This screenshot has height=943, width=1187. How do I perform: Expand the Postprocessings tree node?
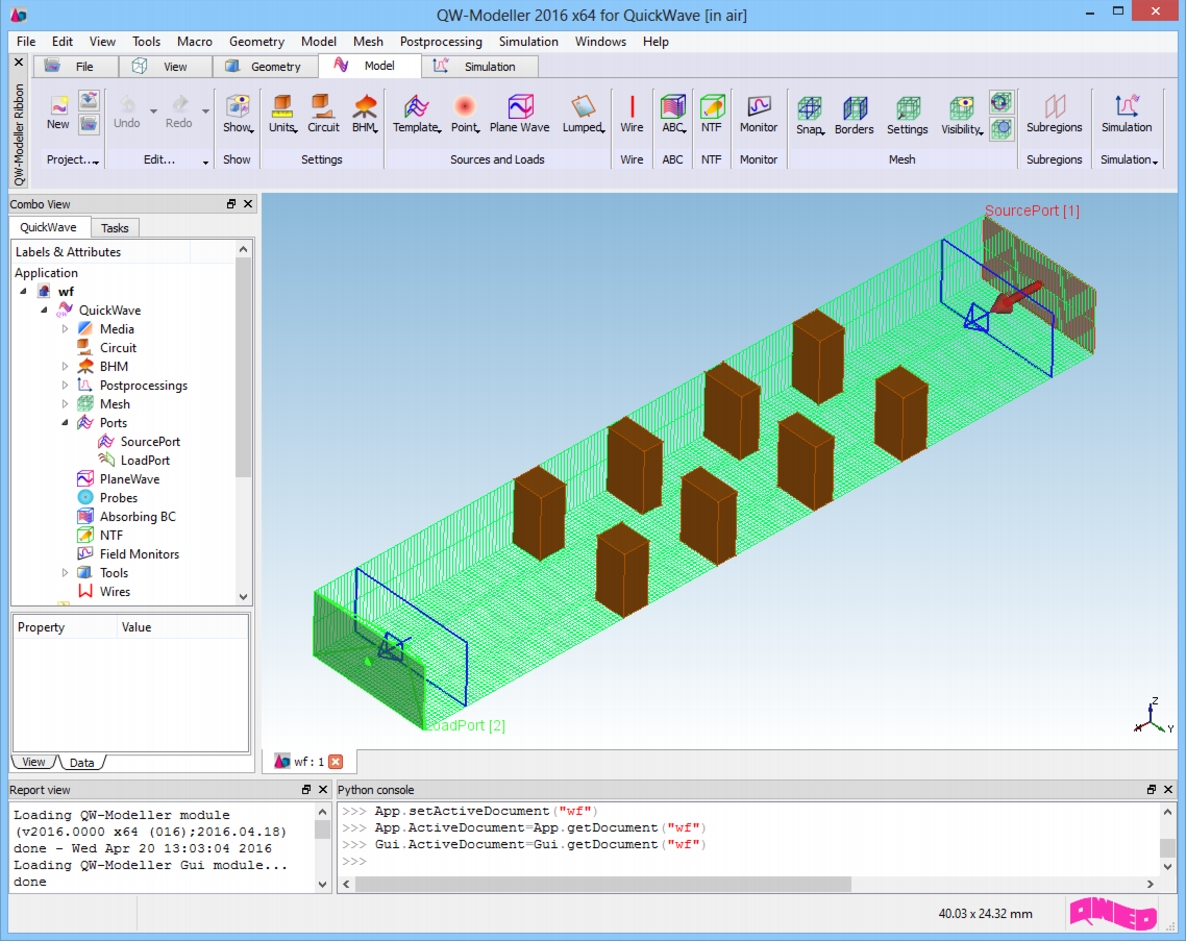coord(64,385)
